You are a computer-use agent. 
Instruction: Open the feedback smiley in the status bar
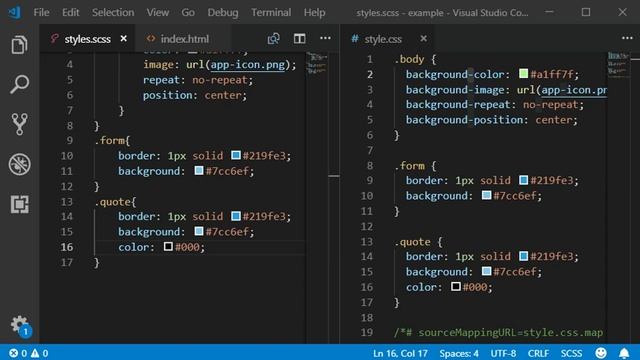tap(601, 353)
